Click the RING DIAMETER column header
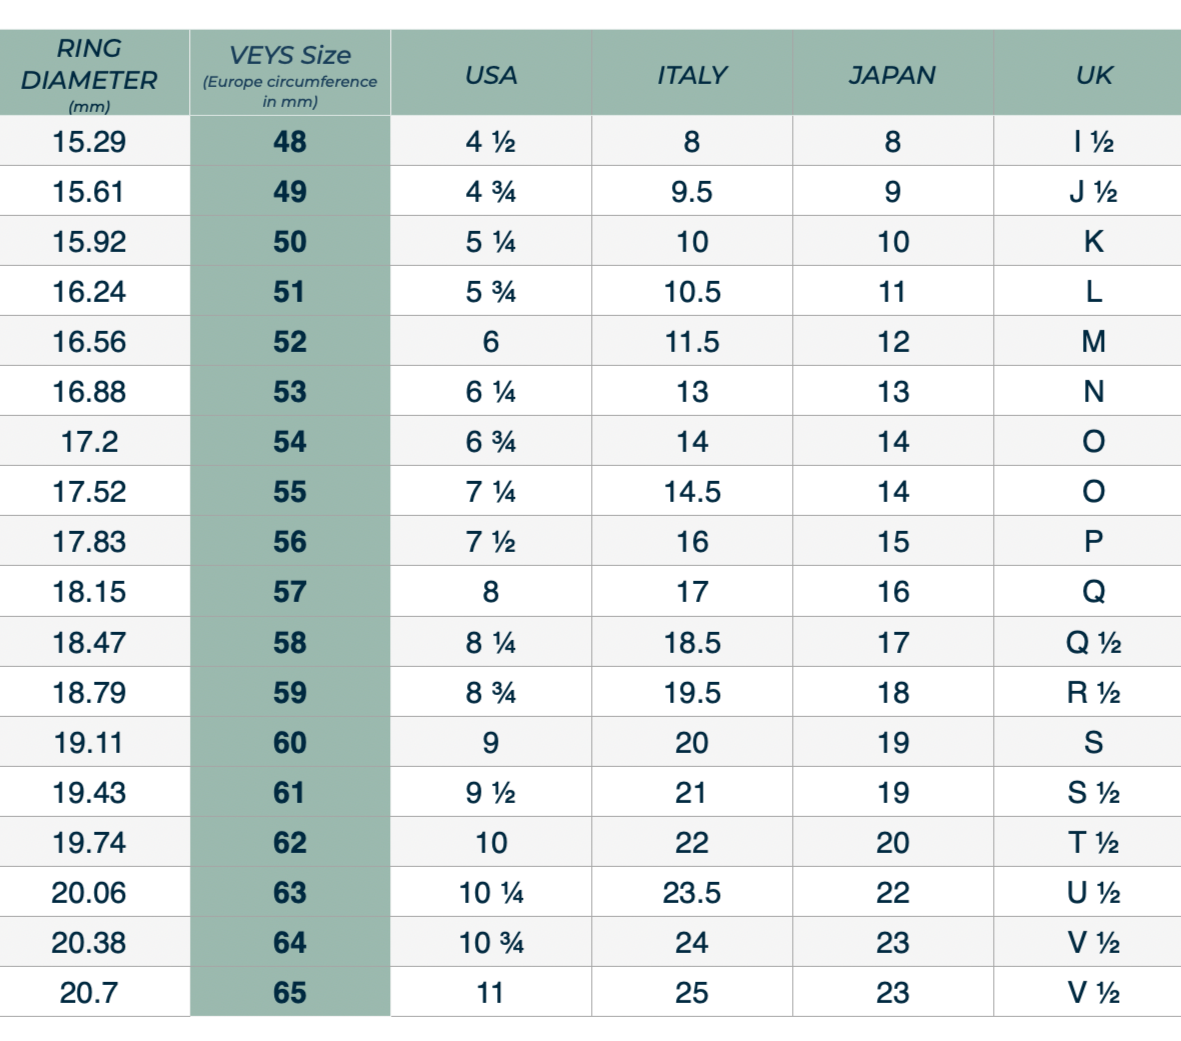Viewport: 1181px width, 1041px height. point(89,73)
